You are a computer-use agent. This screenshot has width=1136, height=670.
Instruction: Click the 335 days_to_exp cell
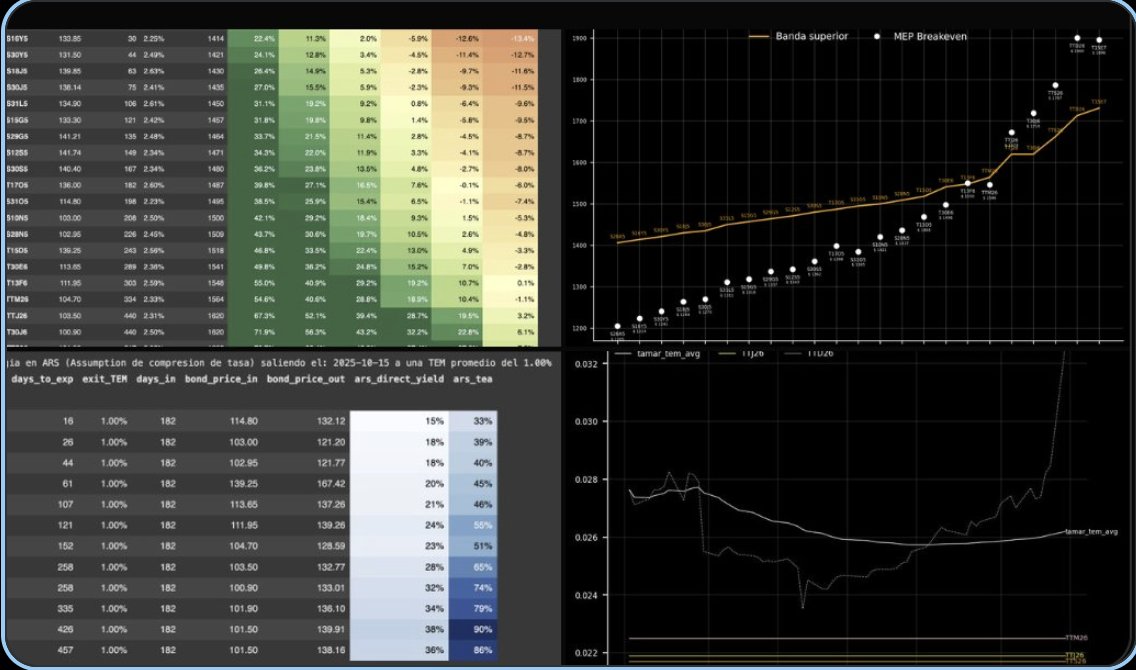[x=65, y=608]
